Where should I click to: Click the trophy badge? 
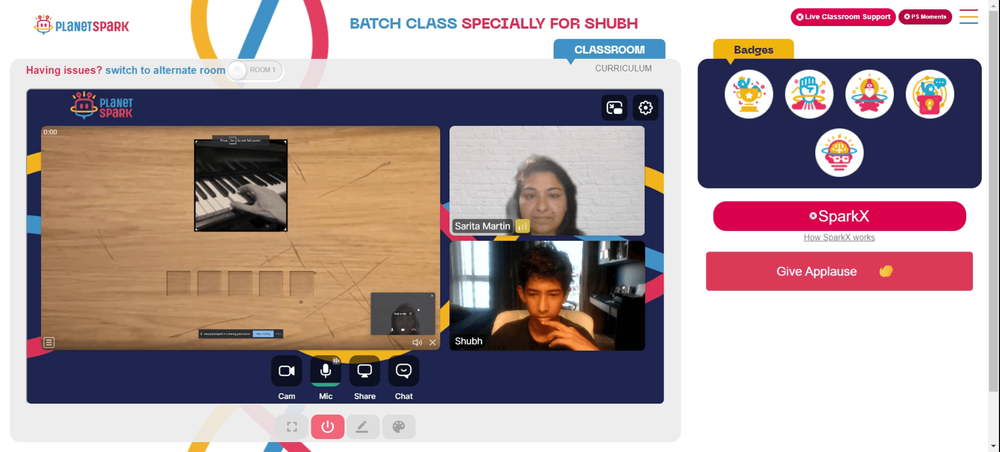coord(749,94)
